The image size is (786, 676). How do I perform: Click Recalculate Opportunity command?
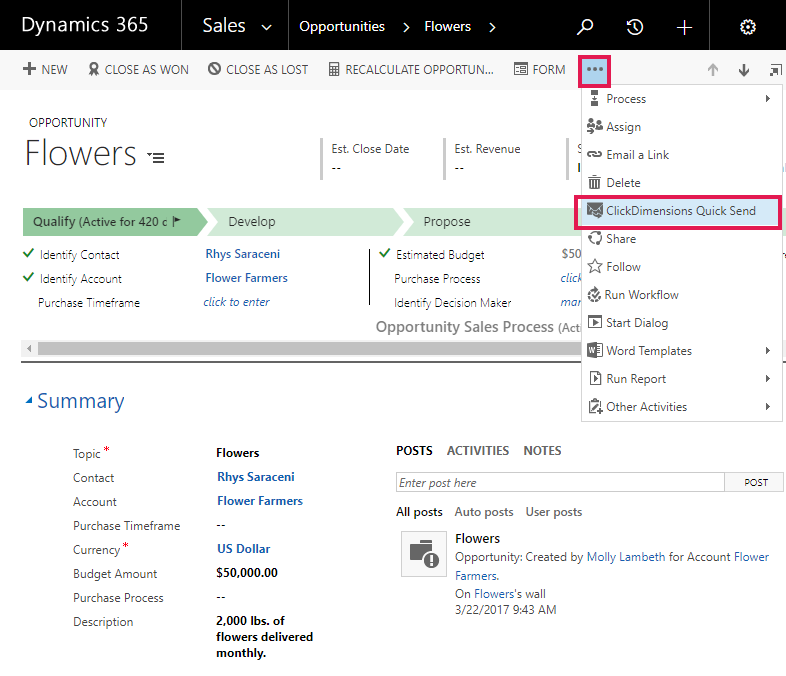pos(411,69)
